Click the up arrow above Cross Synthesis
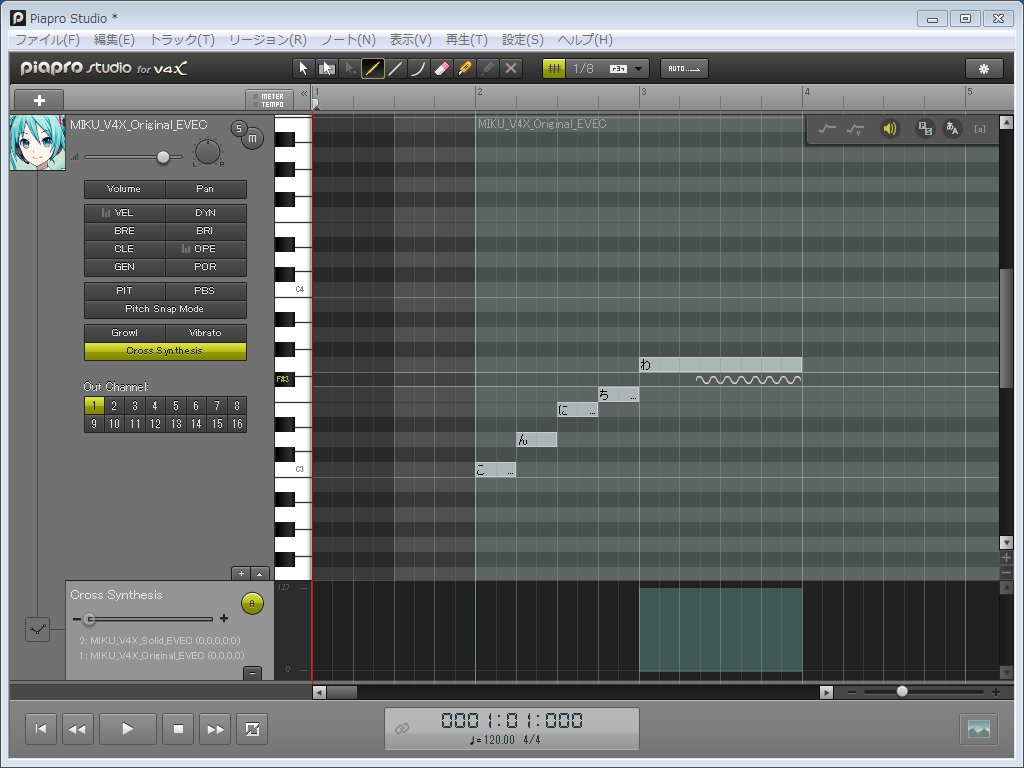Image resolution: width=1024 pixels, height=768 pixels. point(260,573)
